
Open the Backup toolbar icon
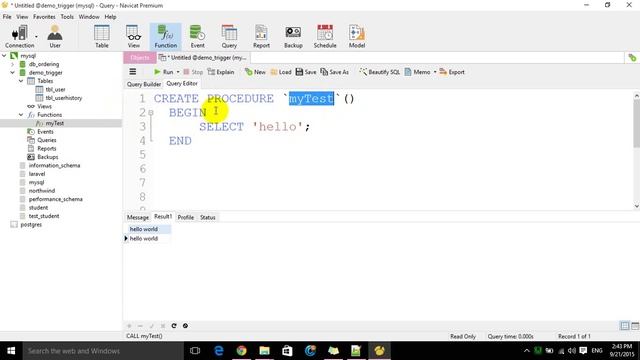click(293, 36)
